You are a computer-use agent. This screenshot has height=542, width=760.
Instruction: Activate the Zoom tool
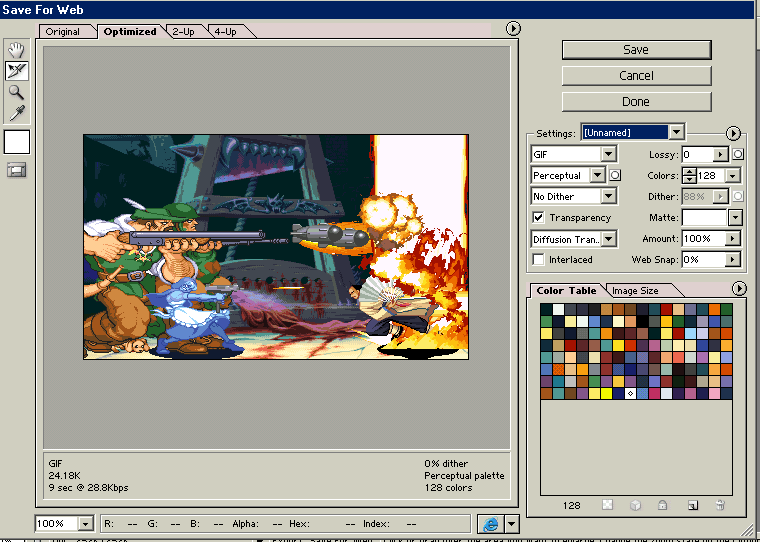17,91
